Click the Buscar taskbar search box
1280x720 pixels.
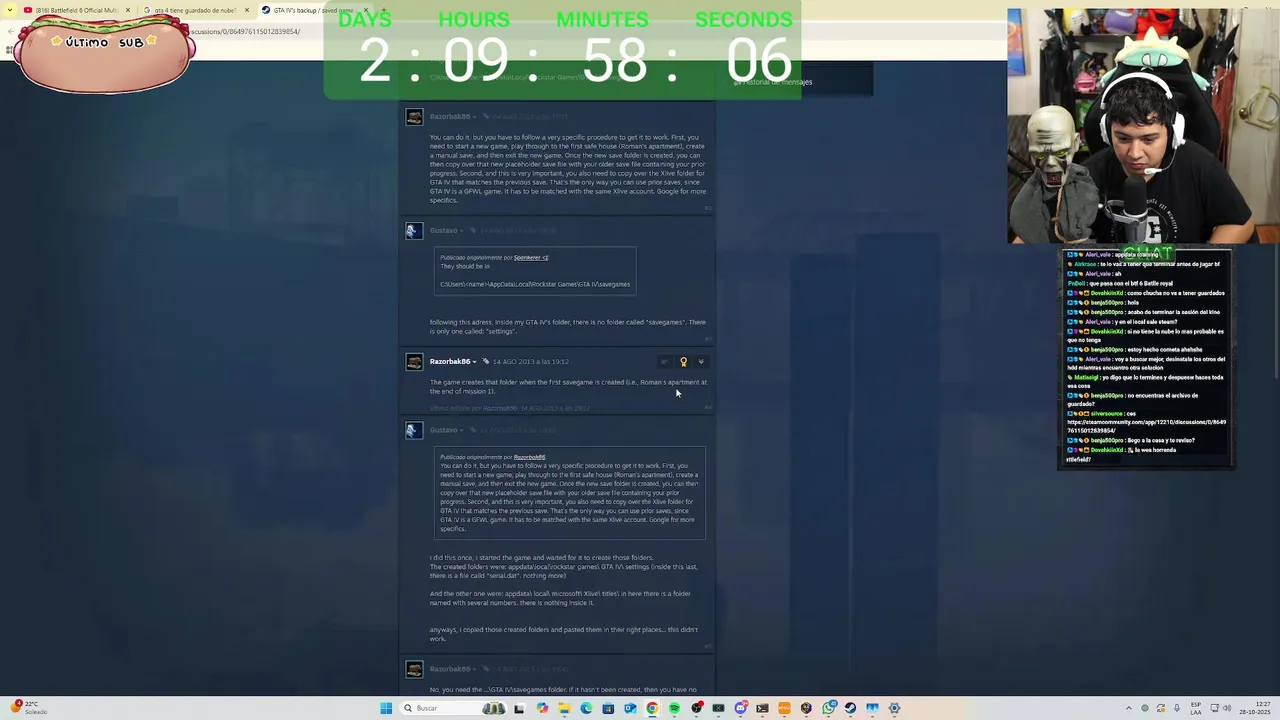point(453,708)
